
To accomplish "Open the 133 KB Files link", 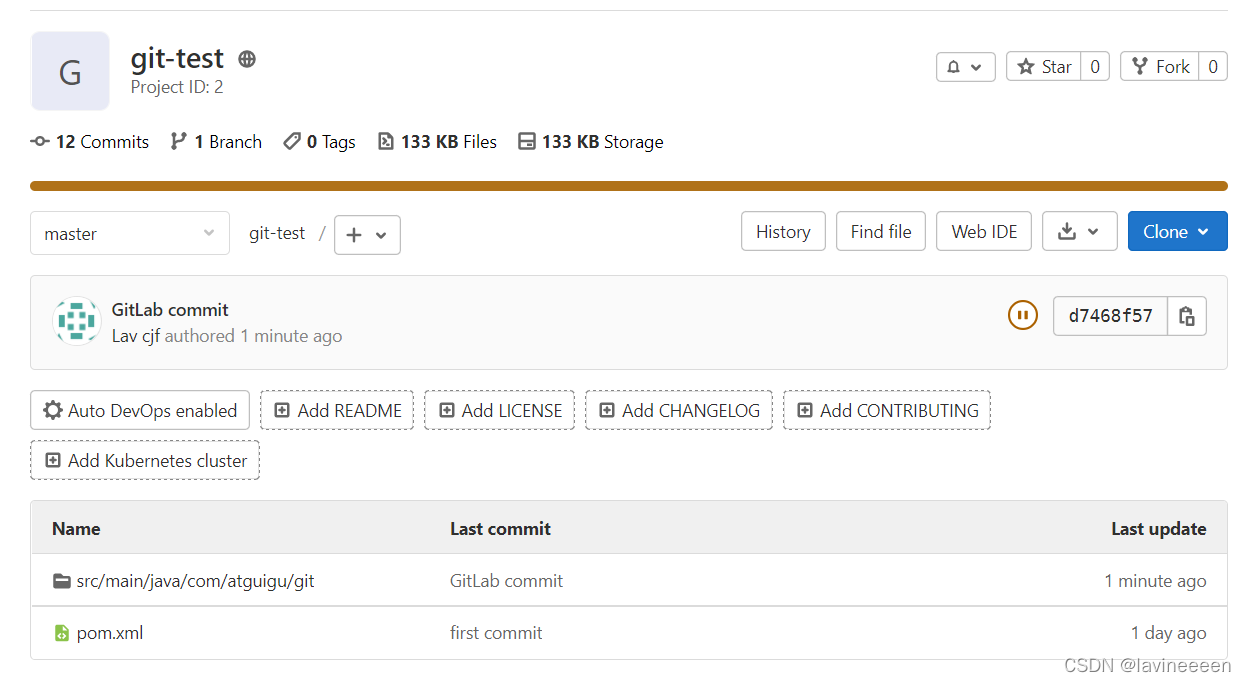I will click(437, 142).
